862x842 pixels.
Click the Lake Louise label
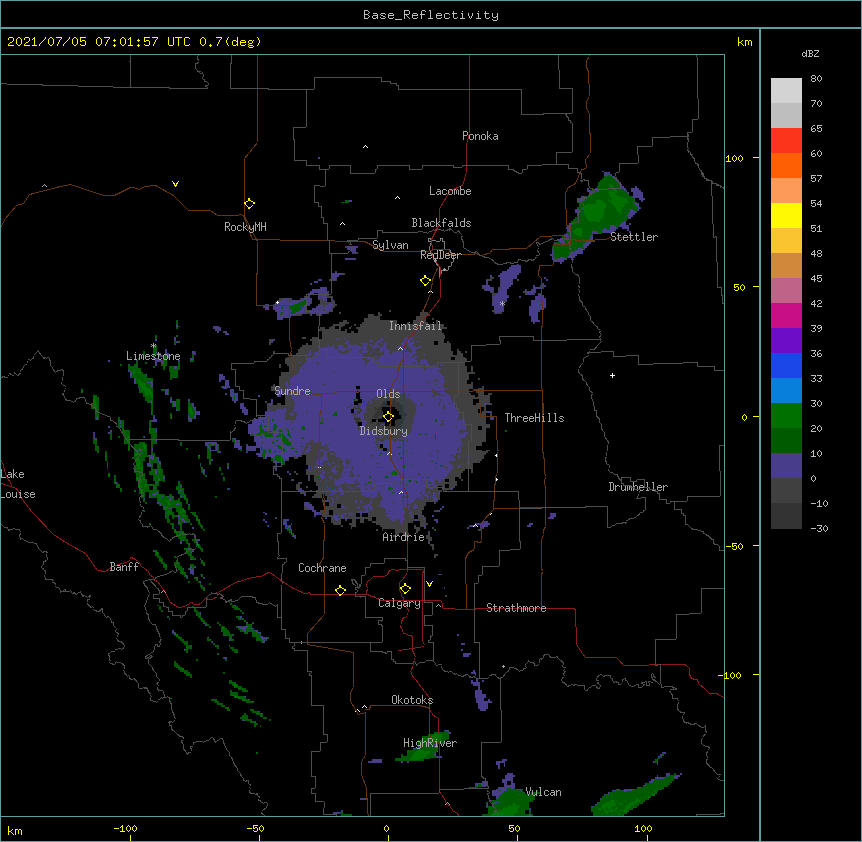(x=18, y=484)
